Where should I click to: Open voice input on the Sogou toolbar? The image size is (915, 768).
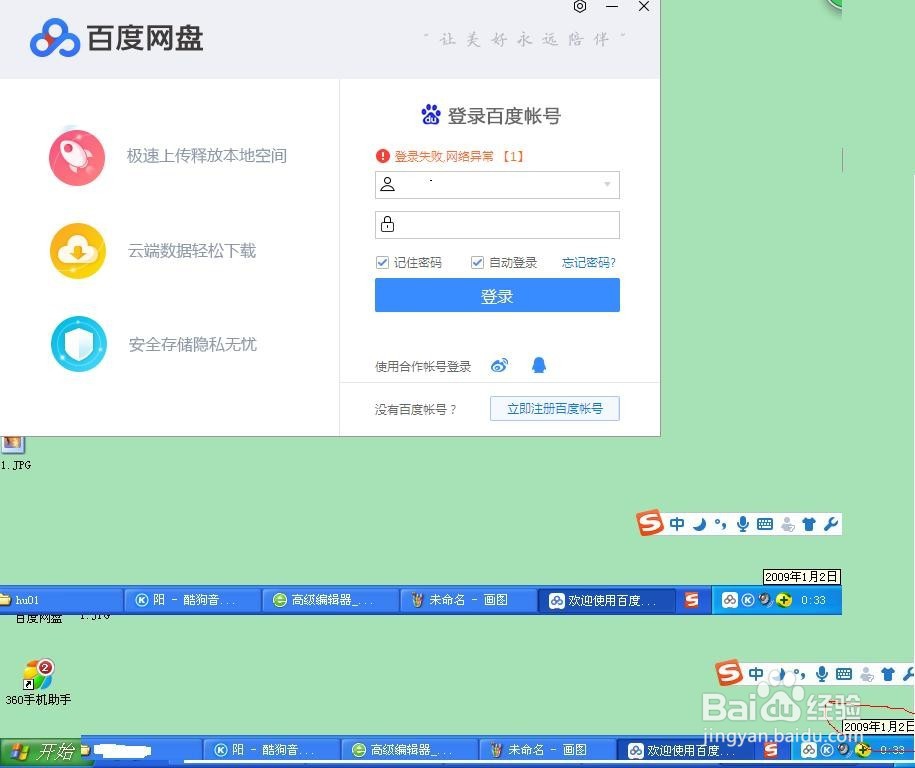(742, 523)
